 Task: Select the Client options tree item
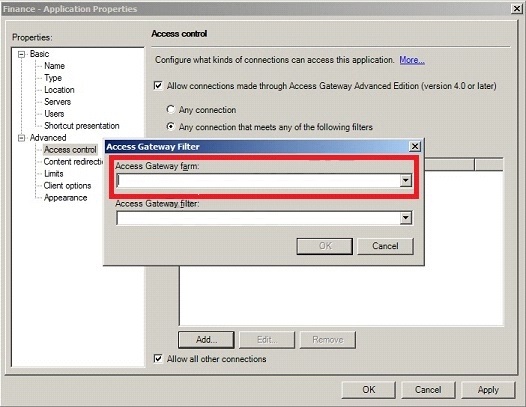click(67, 186)
